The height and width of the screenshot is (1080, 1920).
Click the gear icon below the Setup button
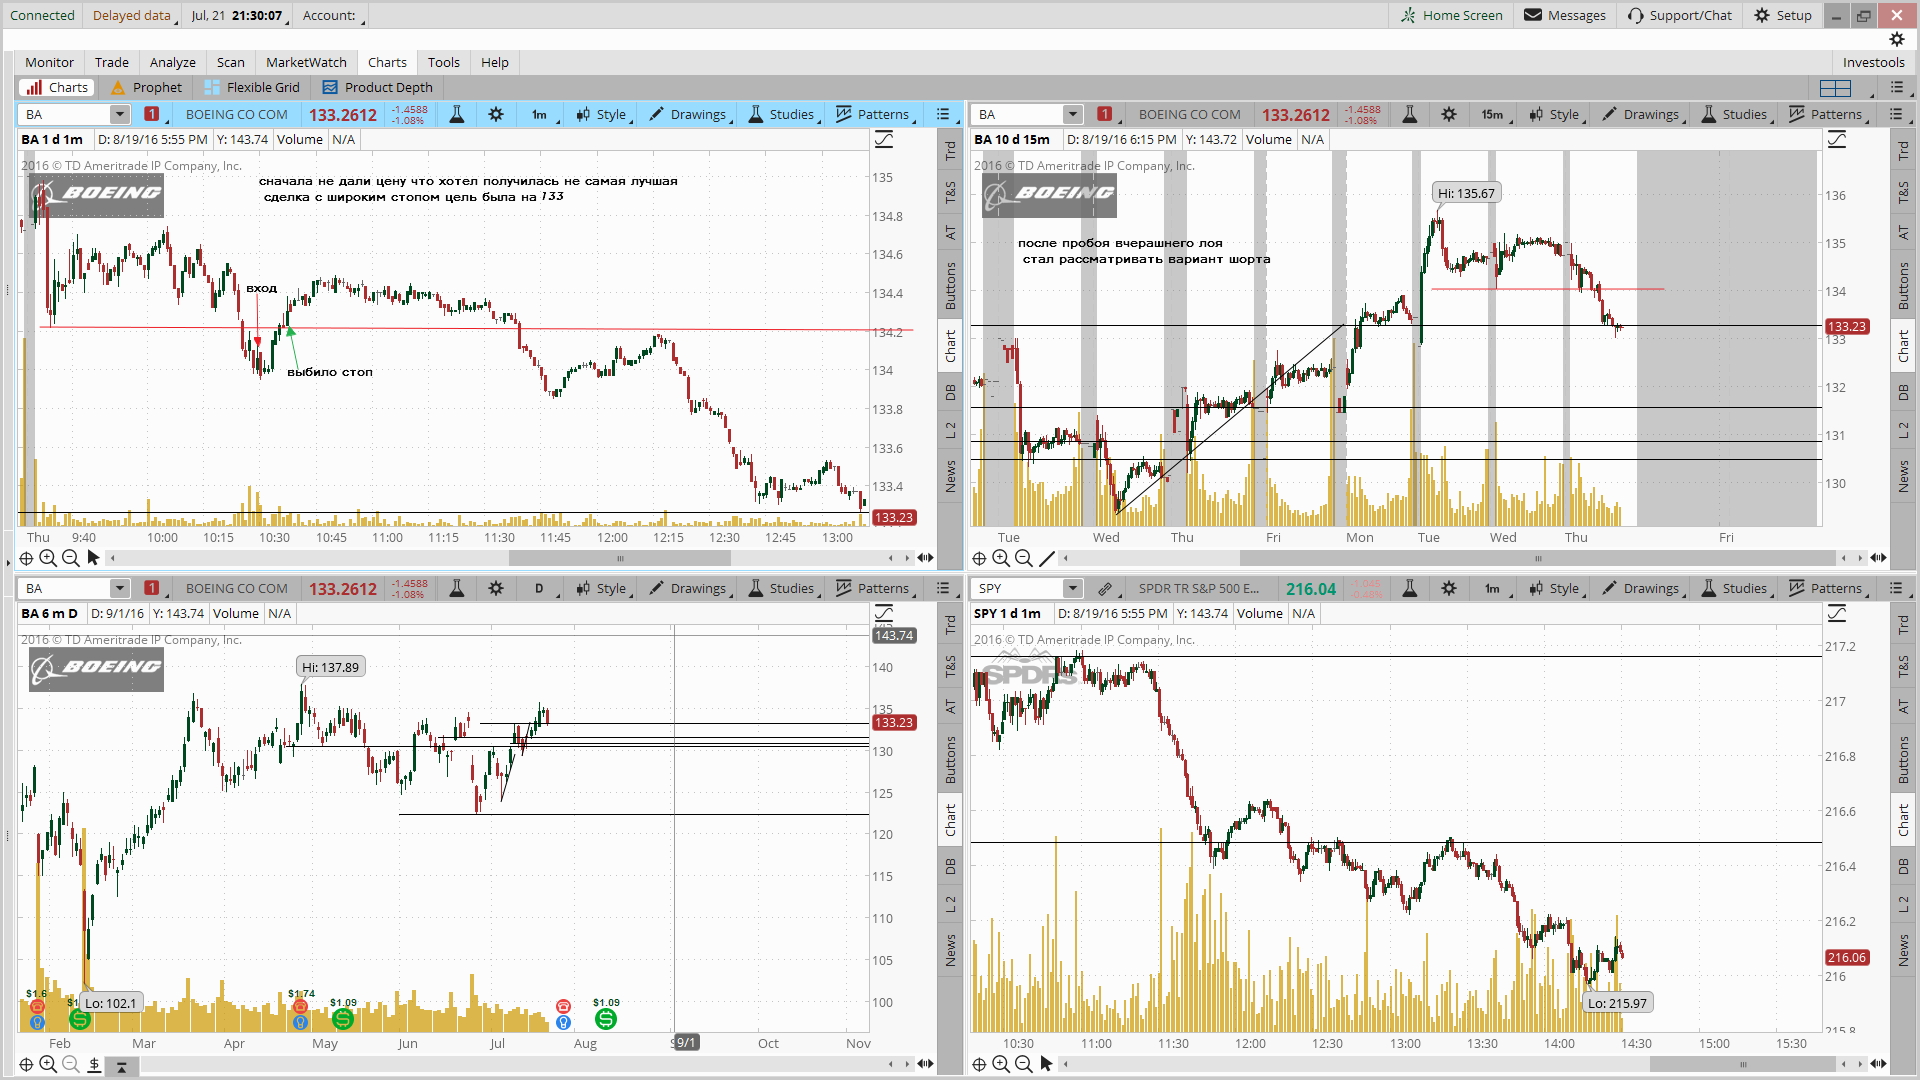coord(1897,39)
